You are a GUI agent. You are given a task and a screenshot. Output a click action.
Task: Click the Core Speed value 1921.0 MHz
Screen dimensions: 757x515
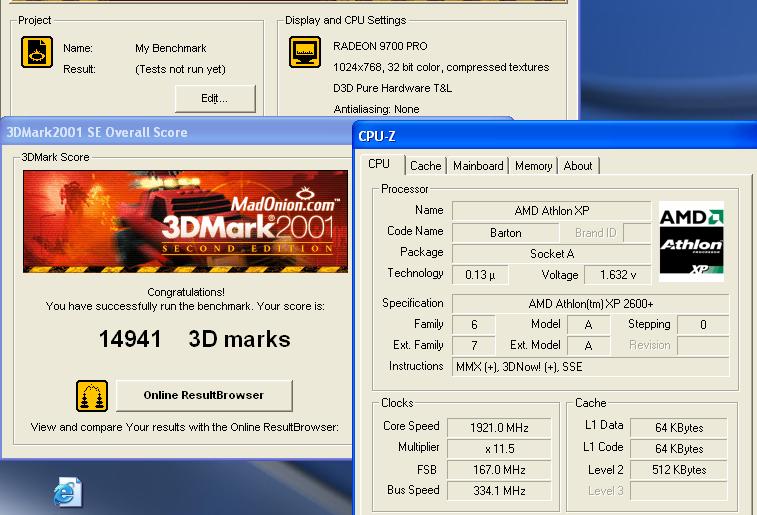tap(499, 428)
